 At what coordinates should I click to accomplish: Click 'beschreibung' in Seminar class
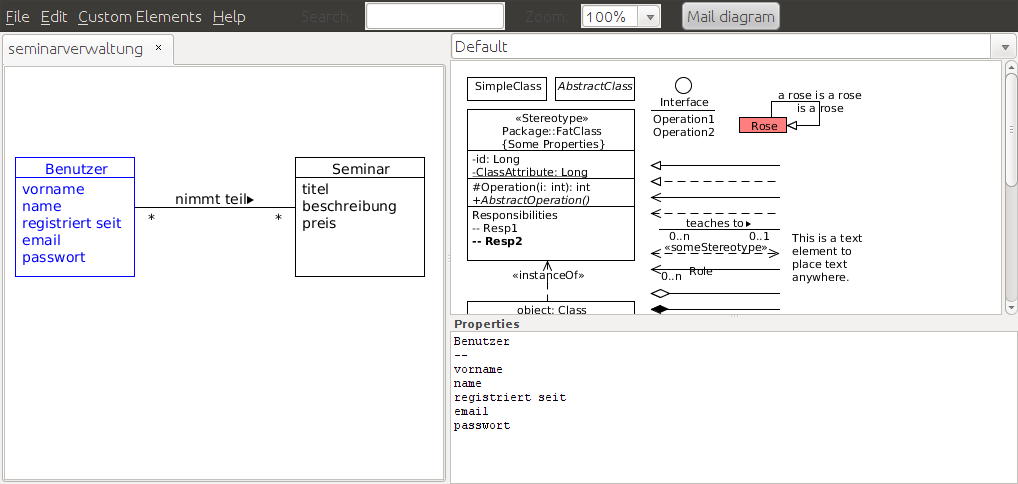pyautogui.click(x=349, y=206)
